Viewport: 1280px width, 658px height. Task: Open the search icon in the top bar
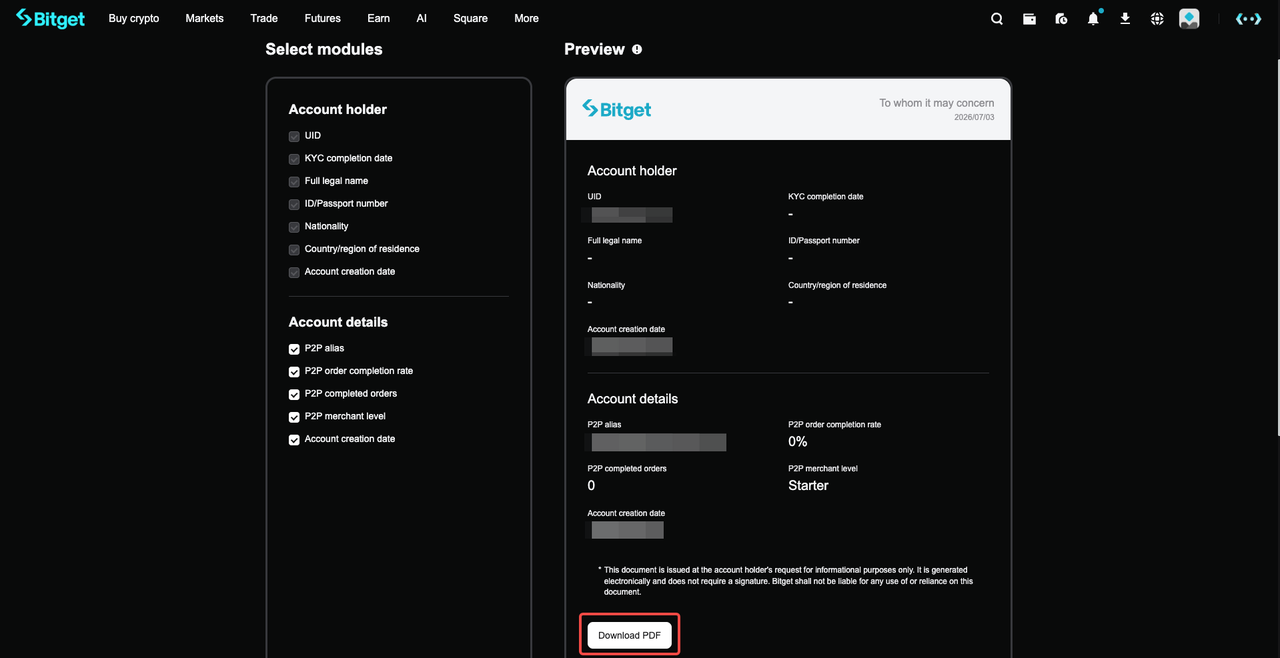pos(997,18)
